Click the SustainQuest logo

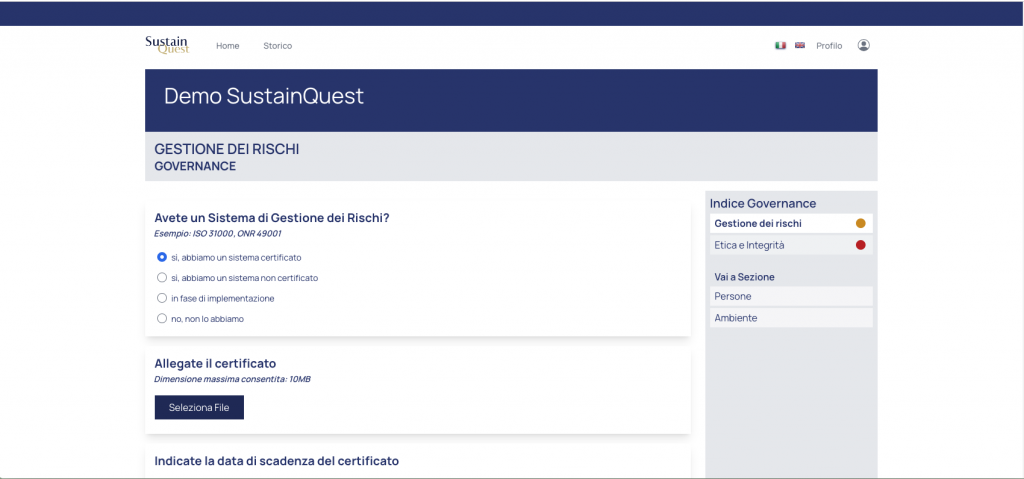pyautogui.click(x=167, y=45)
